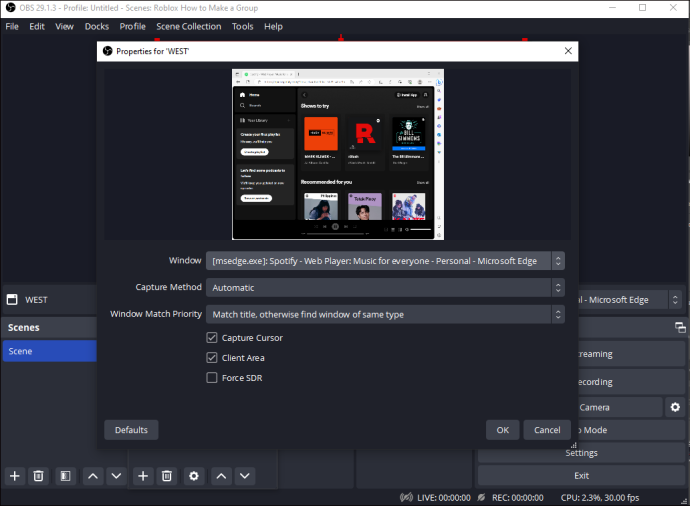Open the File menu

(x=12, y=26)
